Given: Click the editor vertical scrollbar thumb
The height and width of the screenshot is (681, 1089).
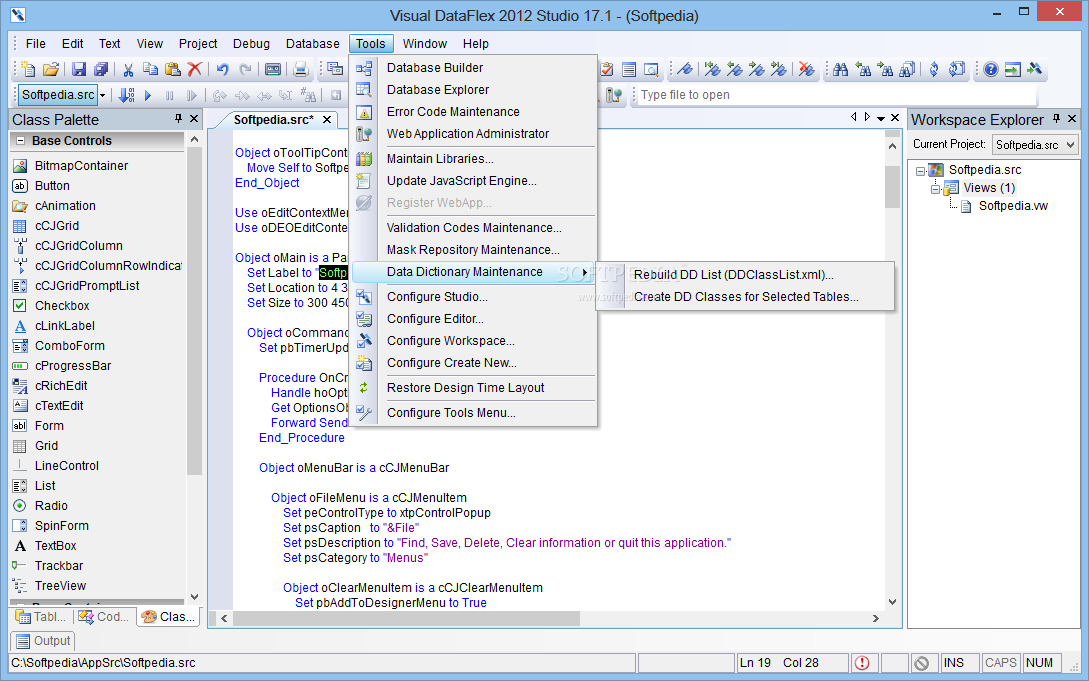Looking at the screenshot, I should click(x=892, y=187).
